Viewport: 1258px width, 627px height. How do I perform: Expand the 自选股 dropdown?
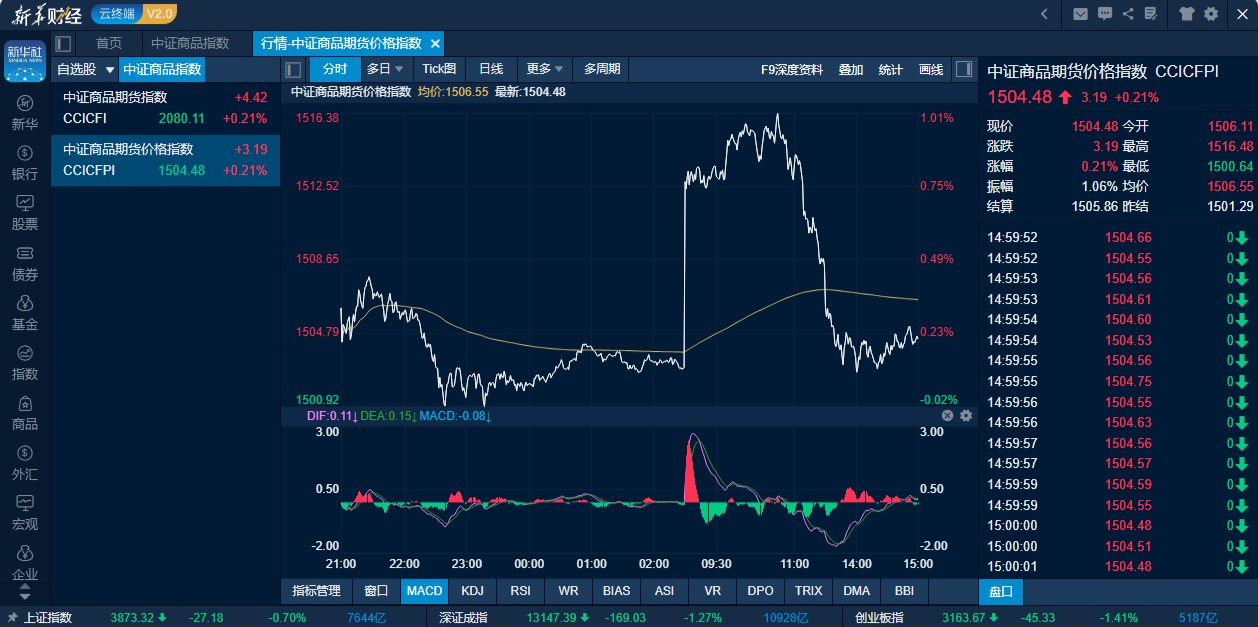tap(110, 70)
